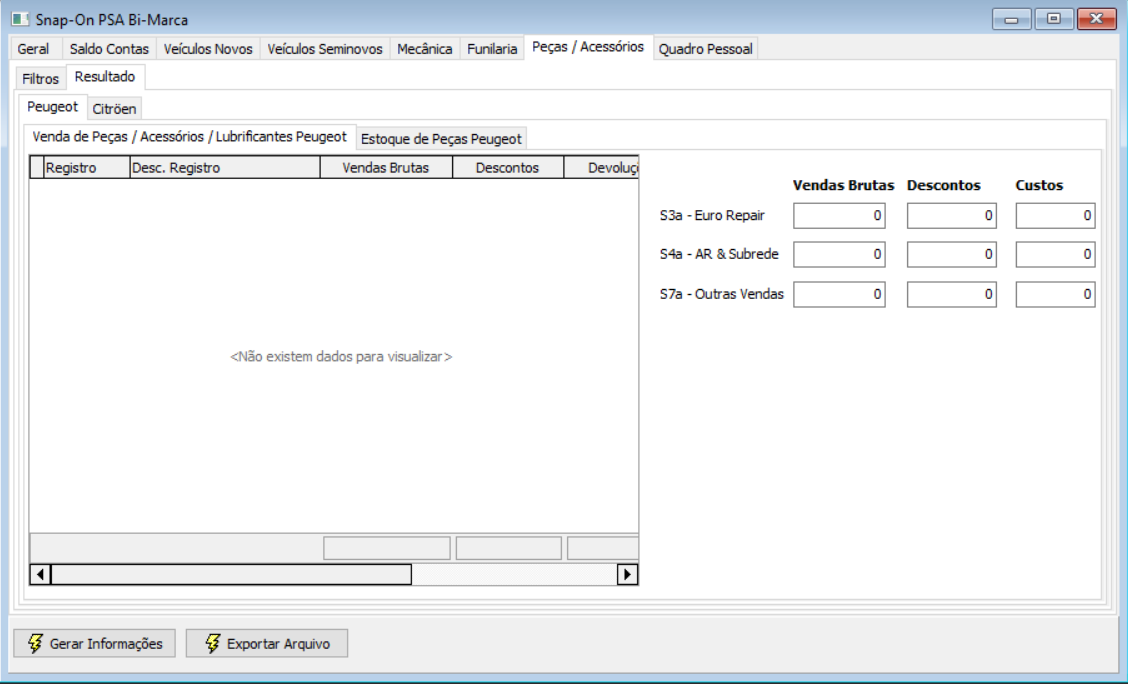Click the Snap-On application icon in title bar
Screen dimensions: 1128x684
tap(20, 19)
